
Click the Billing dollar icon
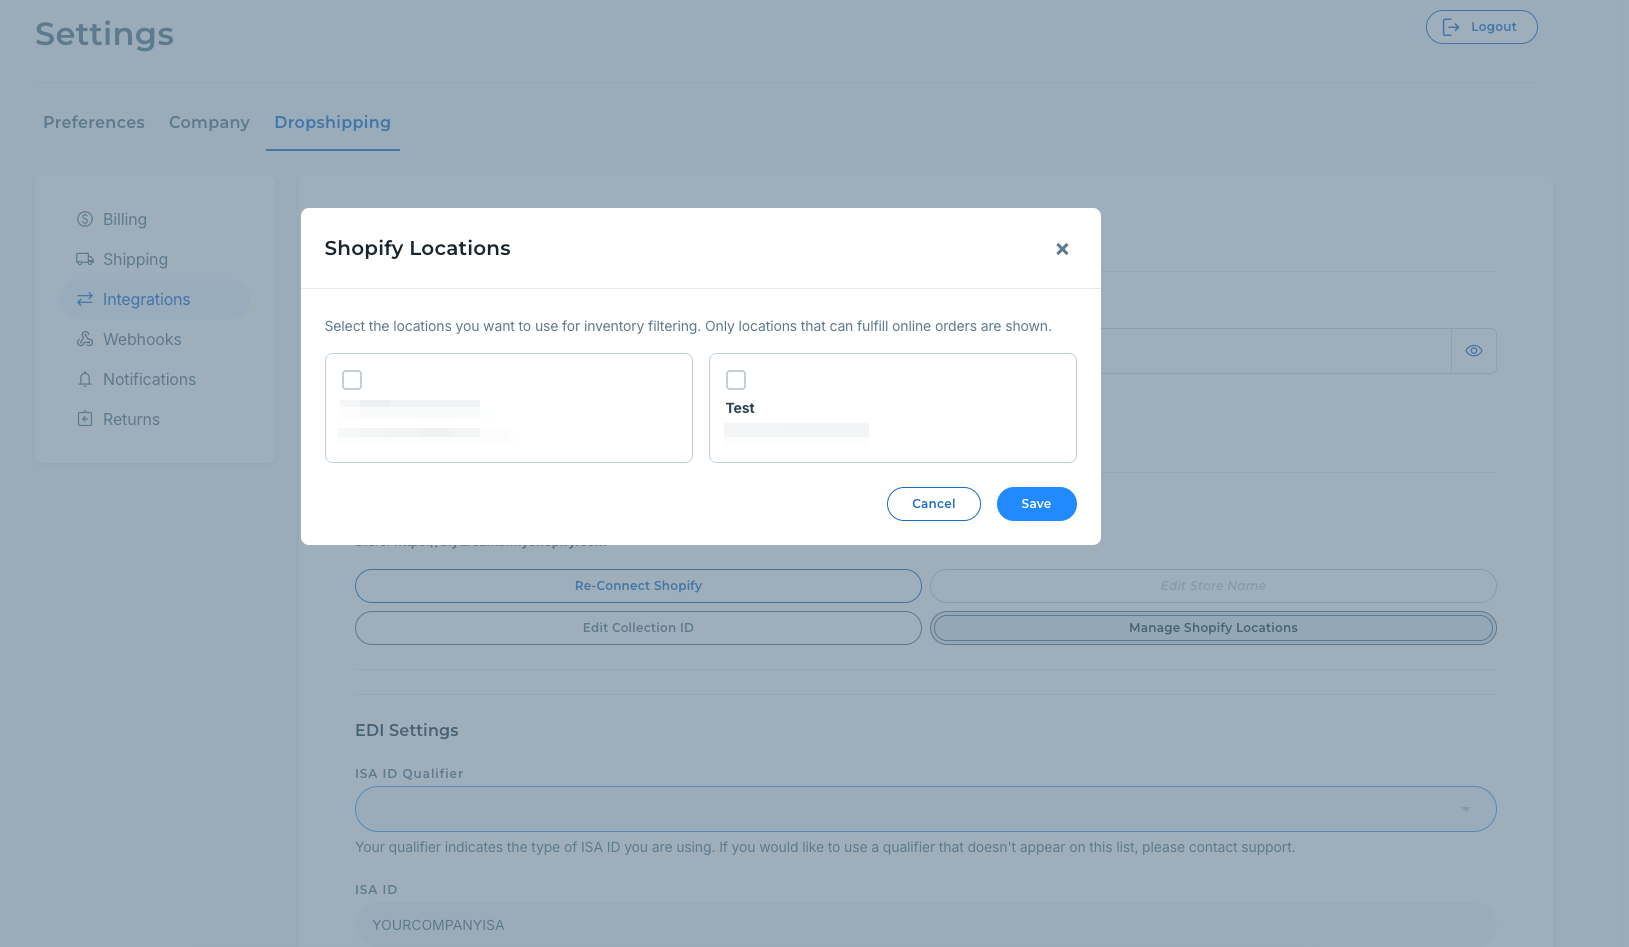85,219
